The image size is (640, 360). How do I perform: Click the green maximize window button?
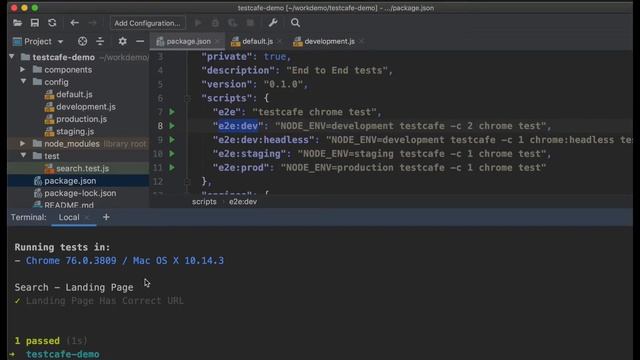pyautogui.click(x=35, y=8)
